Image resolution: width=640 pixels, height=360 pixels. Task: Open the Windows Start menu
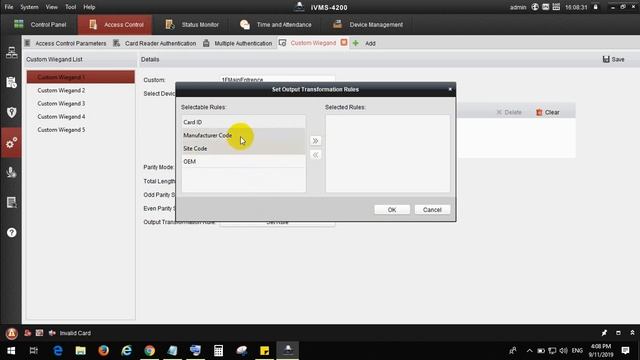pyautogui.click(x=11, y=350)
